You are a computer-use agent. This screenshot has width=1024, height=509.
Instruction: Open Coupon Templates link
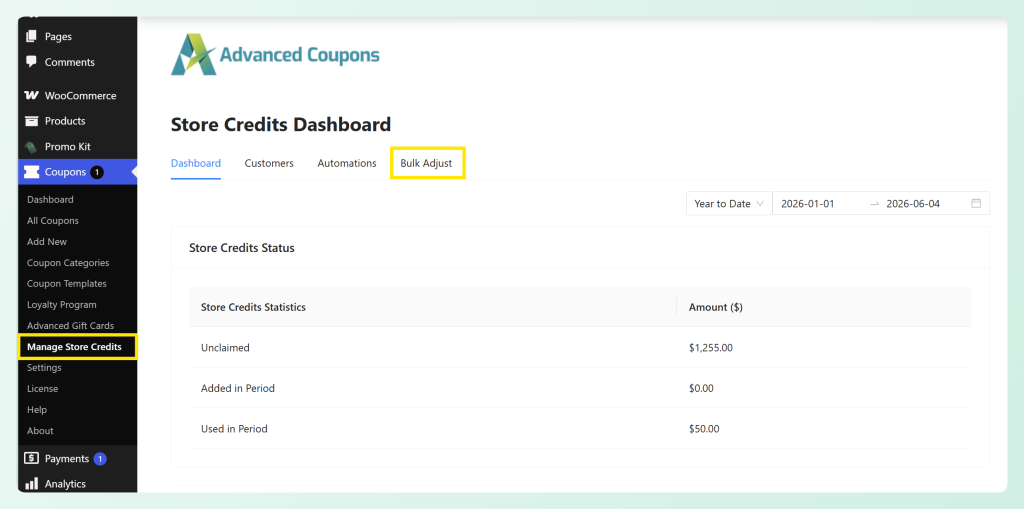tap(67, 284)
